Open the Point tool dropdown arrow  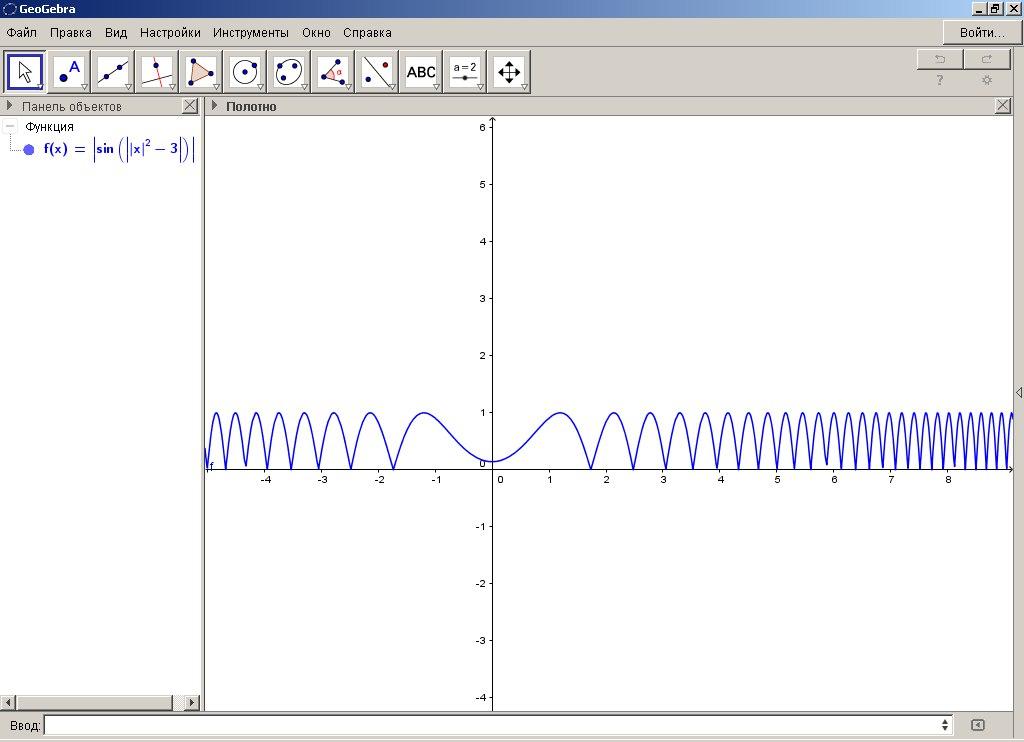tap(84, 87)
